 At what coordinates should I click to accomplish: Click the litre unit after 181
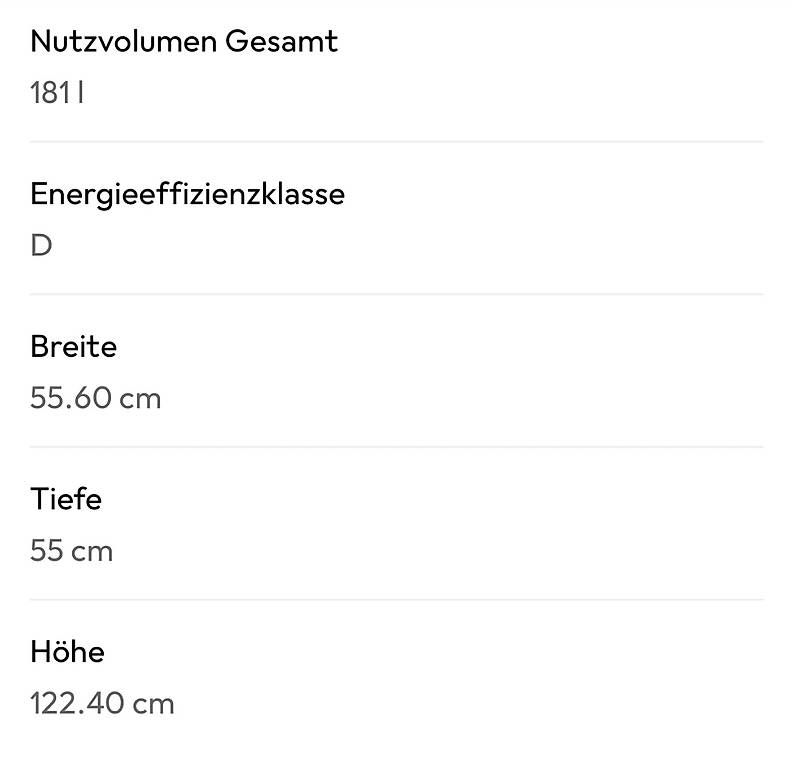pos(81,93)
